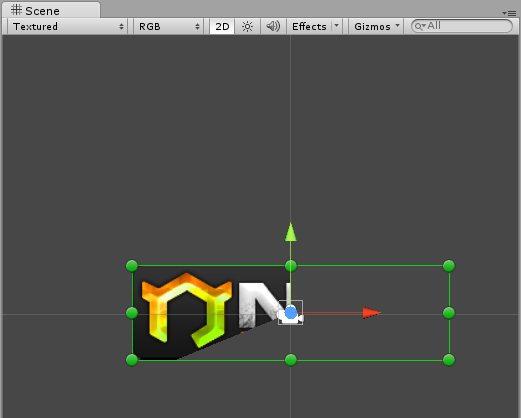Click the red X-axis arrow handle
Viewport: 521px width, 418px height.
pyautogui.click(x=371, y=313)
